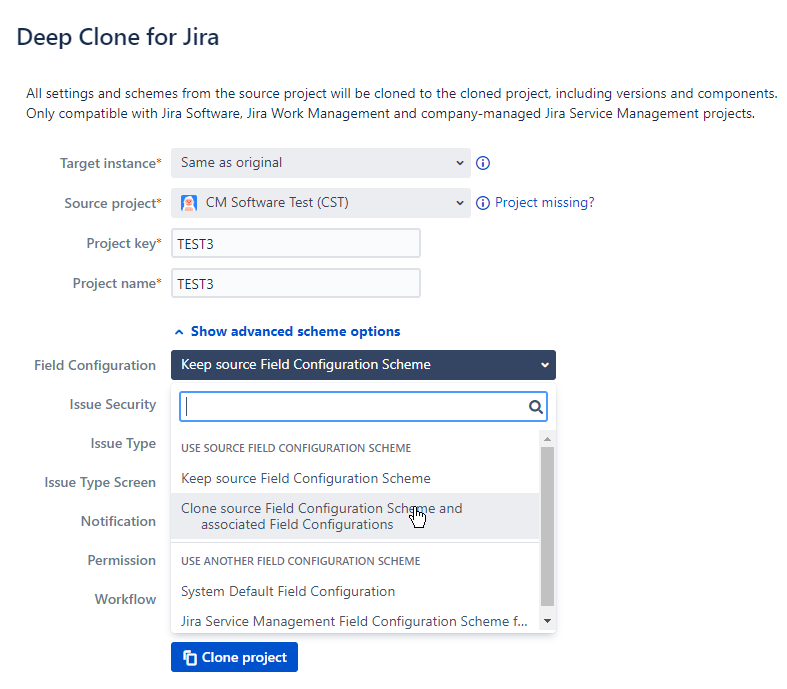Click info icon beside Project missing
The height and width of the screenshot is (689, 787).
[482, 203]
